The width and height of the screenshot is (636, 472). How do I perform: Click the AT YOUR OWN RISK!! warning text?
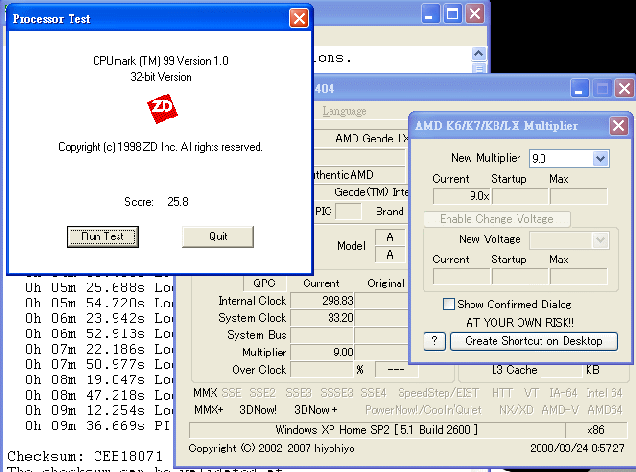(520, 323)
